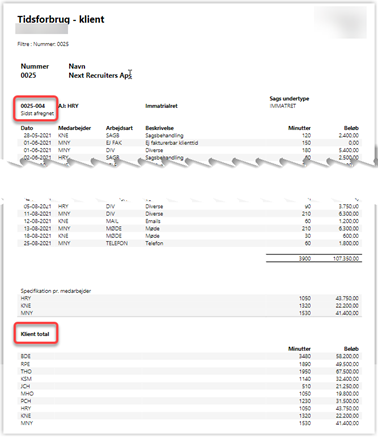
Task: Click amount '1.800,00' in the Telefon row
Action: tap(349, 243)
